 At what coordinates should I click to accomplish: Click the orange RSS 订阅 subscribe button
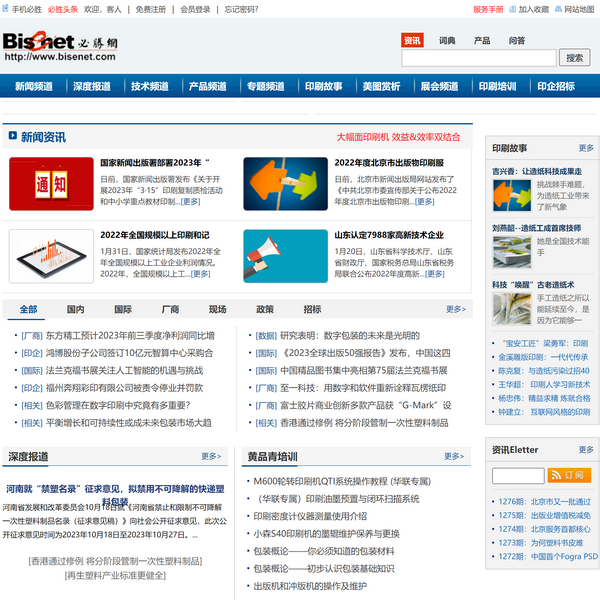(569, 474)
